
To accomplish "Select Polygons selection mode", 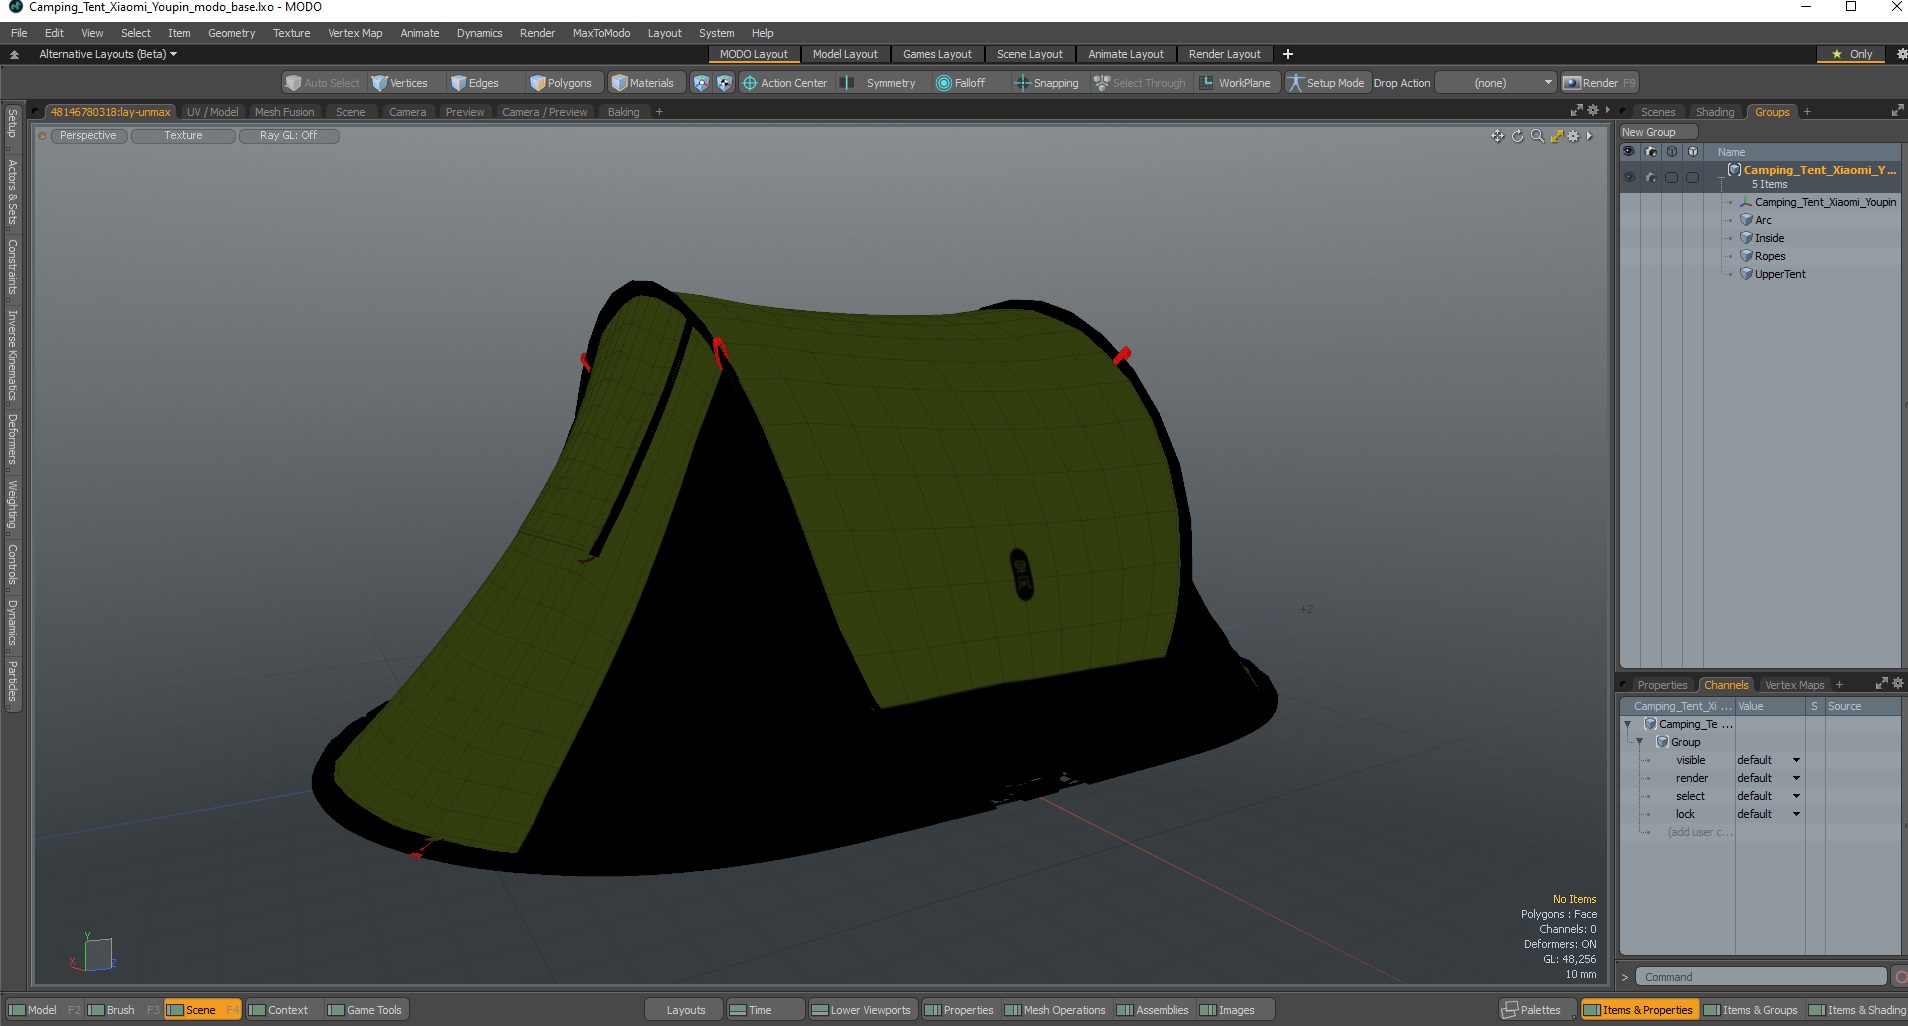I will point(562,83).
